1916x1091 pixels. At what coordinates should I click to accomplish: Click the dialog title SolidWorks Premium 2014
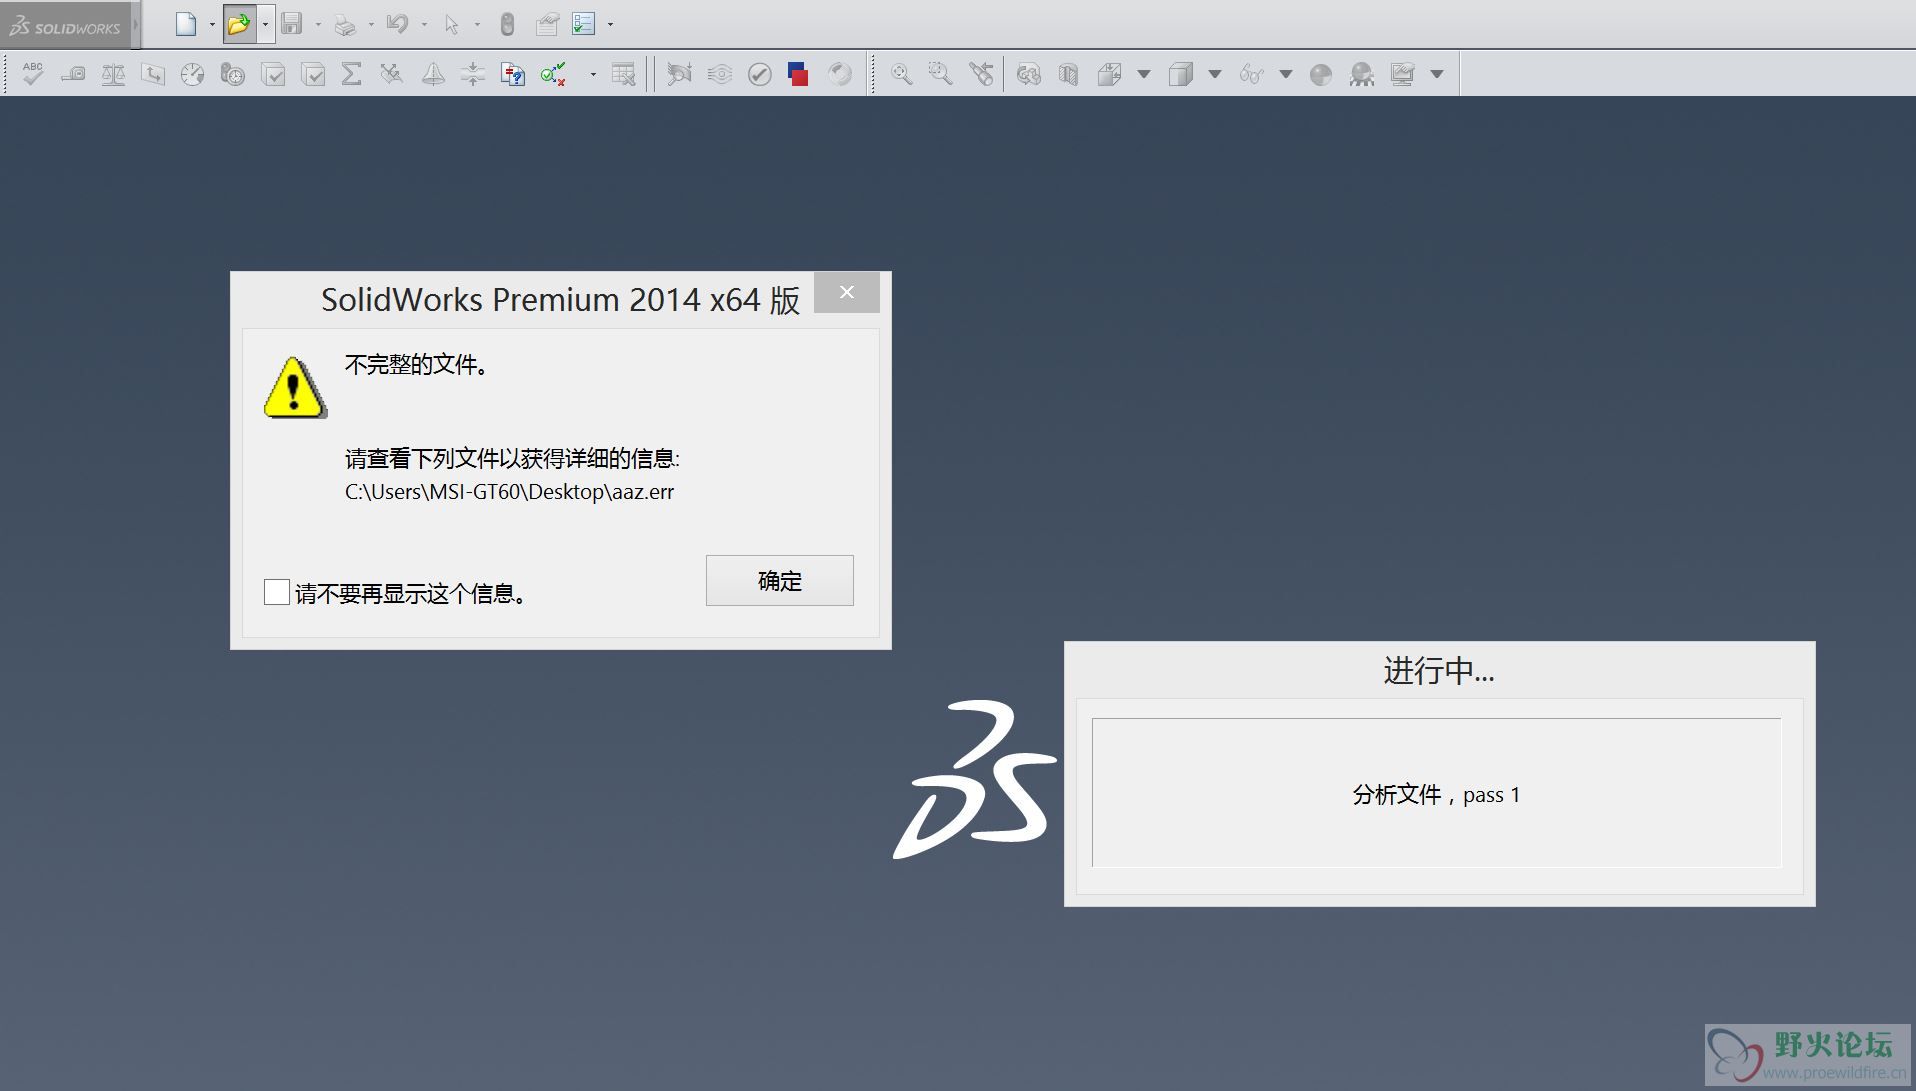[560, 300]
